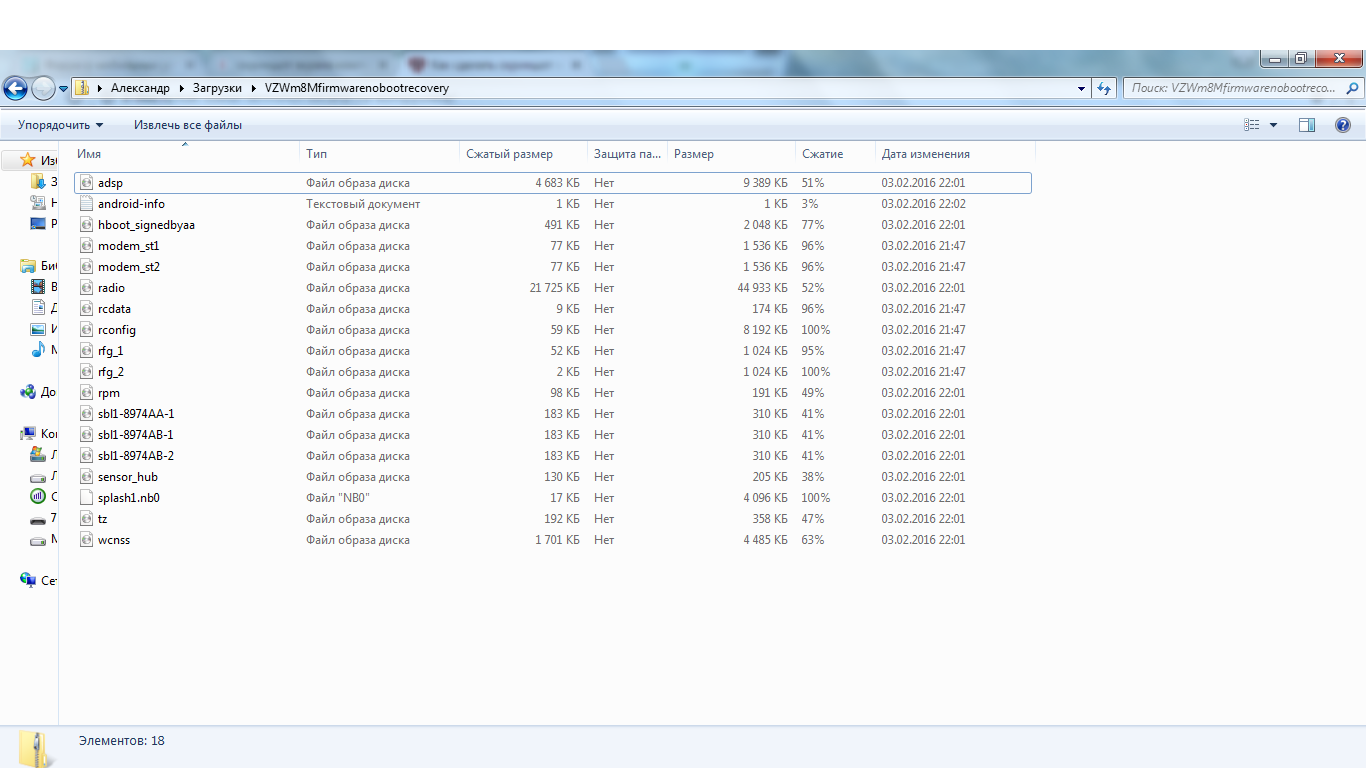Viewport: 1366px width, 768px height.
Task: Select the android-info text document icon
Action: click(x=86, y=204)
